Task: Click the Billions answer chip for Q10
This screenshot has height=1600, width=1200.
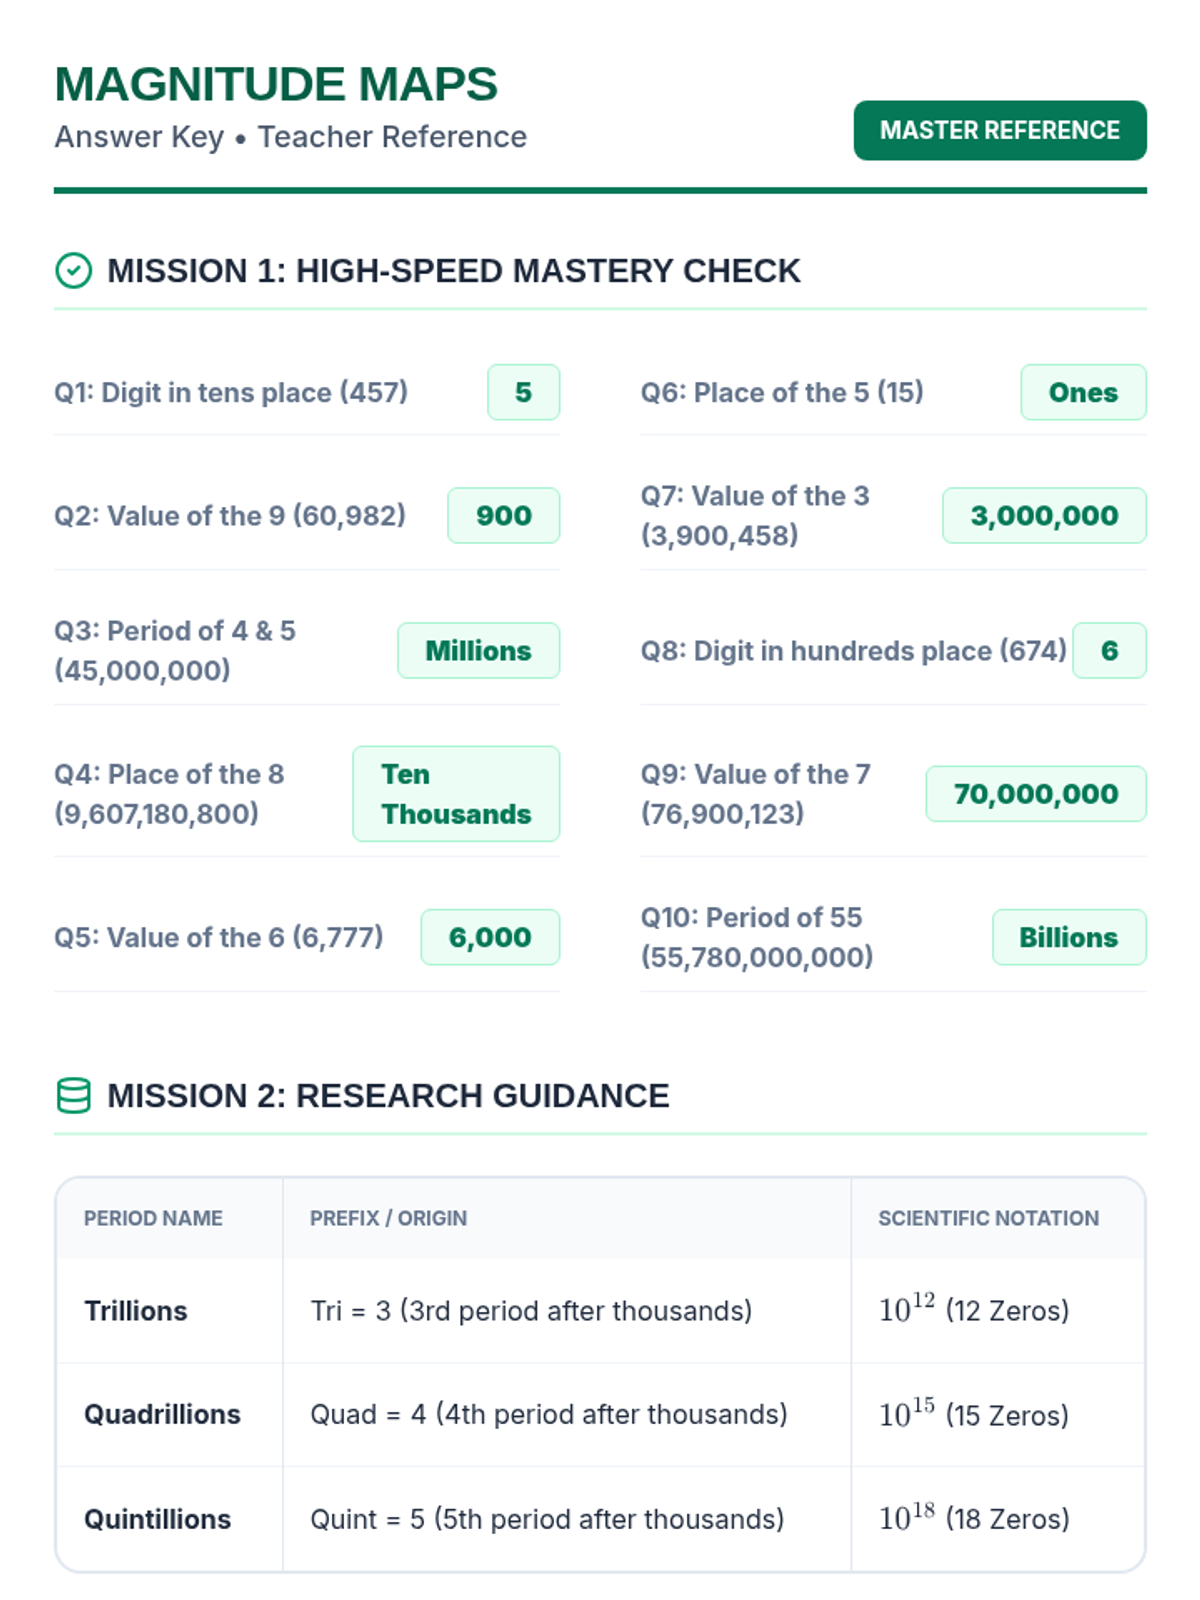Action: (x=1069, y=937)
